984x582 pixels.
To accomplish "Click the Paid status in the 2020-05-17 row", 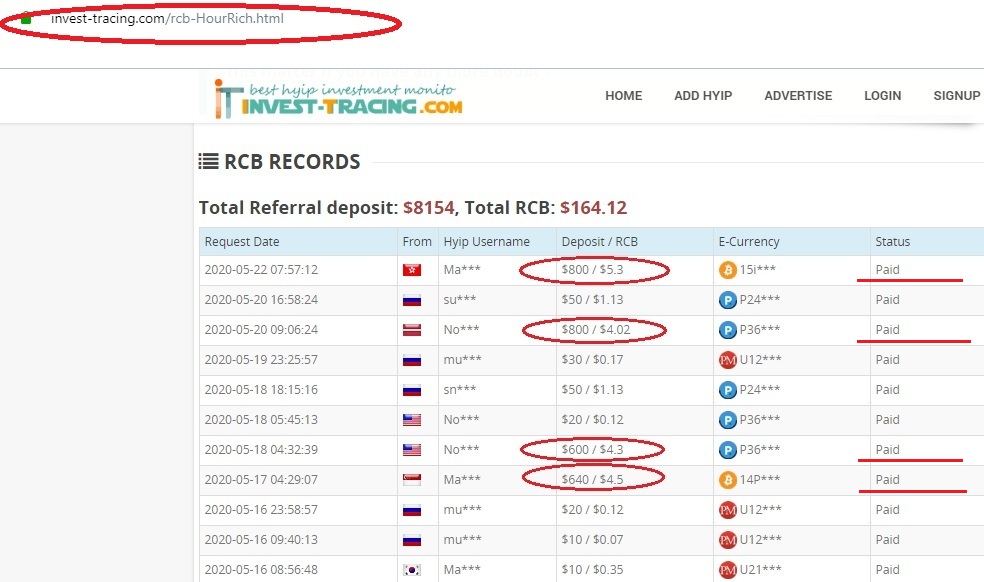I will (887, 480).
